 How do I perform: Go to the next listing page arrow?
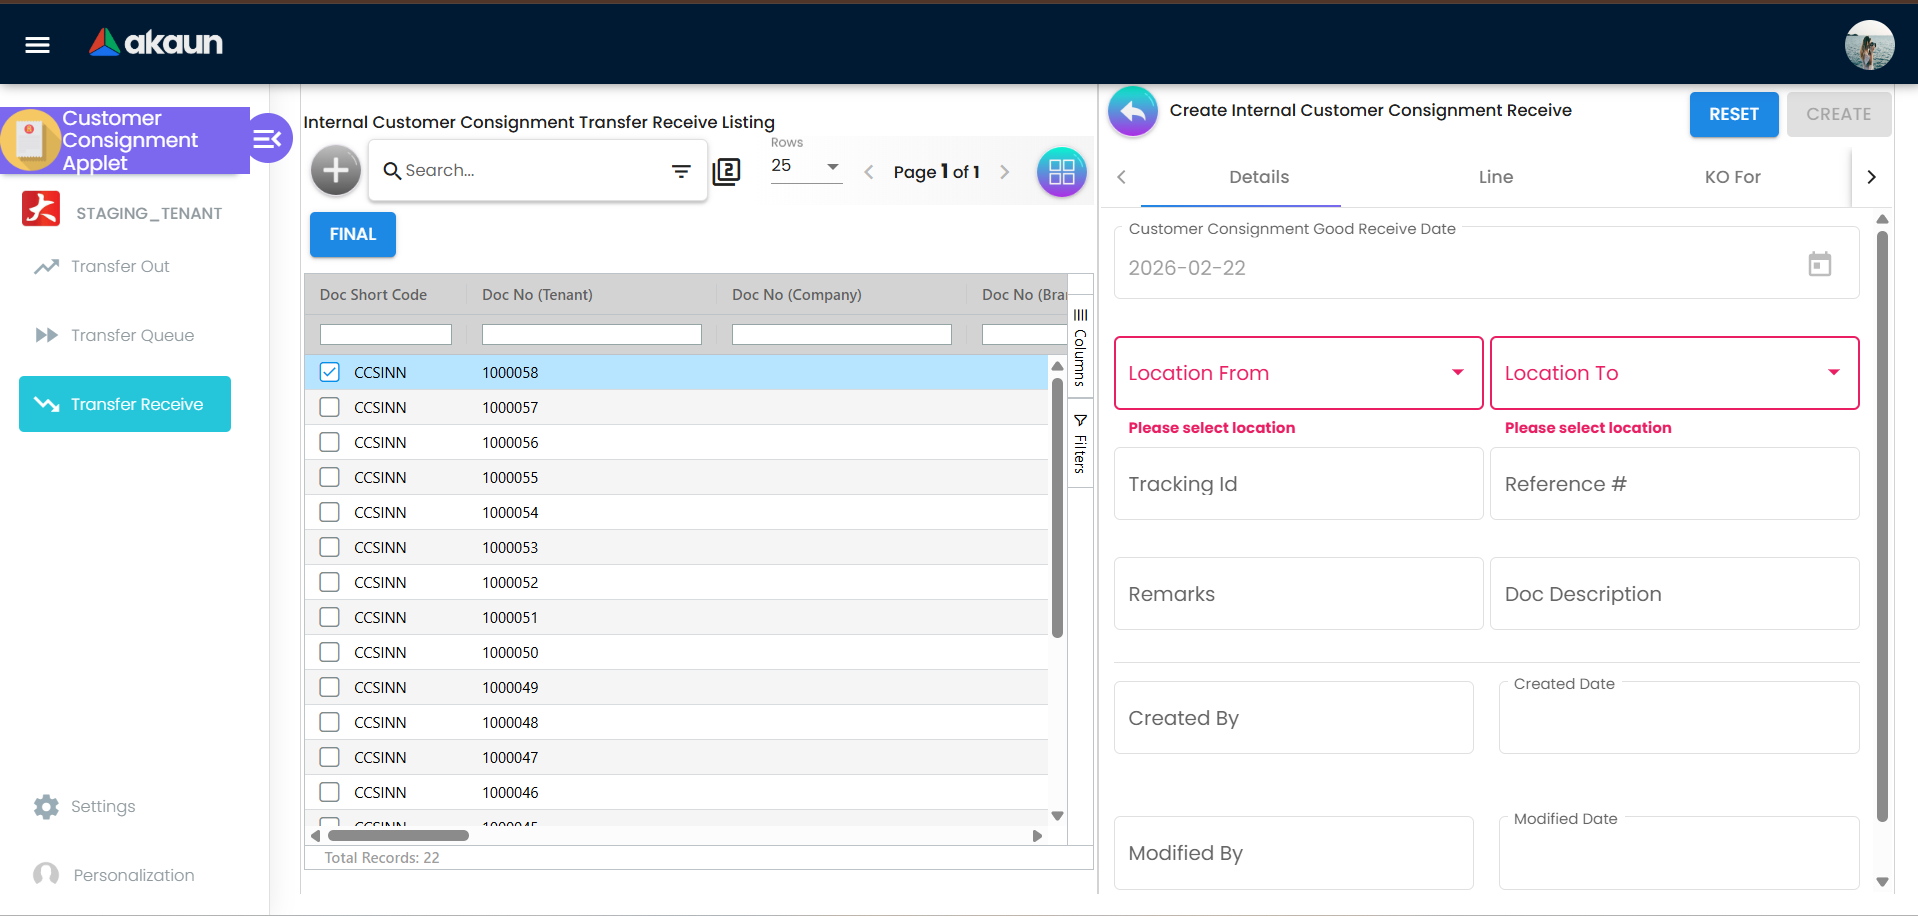(x=1004, y=172)
